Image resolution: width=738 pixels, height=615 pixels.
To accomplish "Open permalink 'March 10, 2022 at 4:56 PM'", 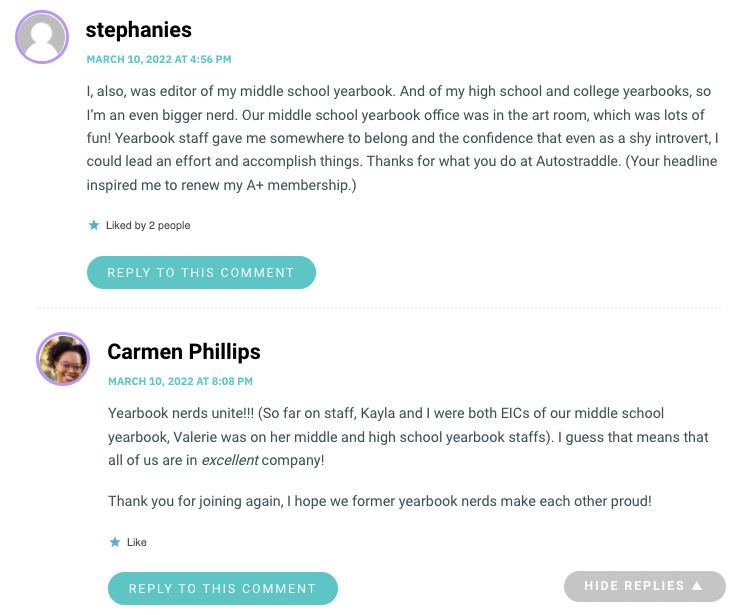I will [x=159, y=59].
